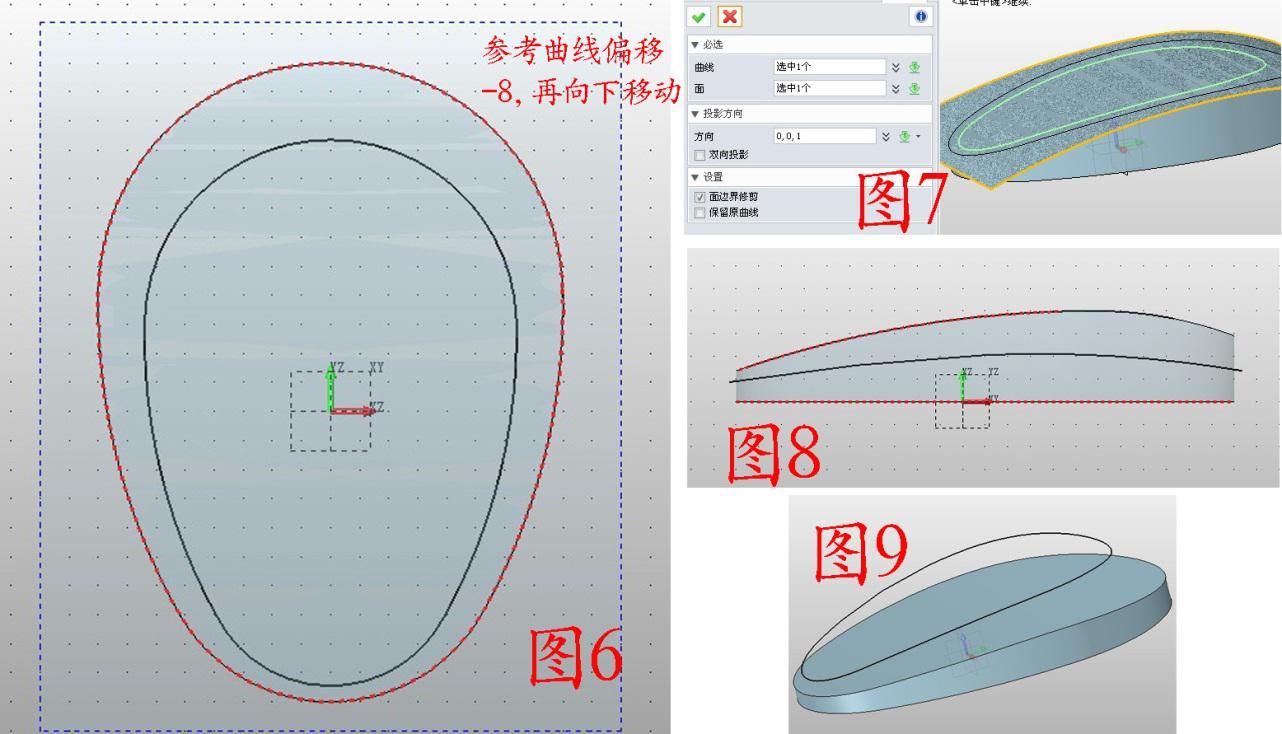Collapse the 设置 section
1282x734 pixels.
point(695,177)
